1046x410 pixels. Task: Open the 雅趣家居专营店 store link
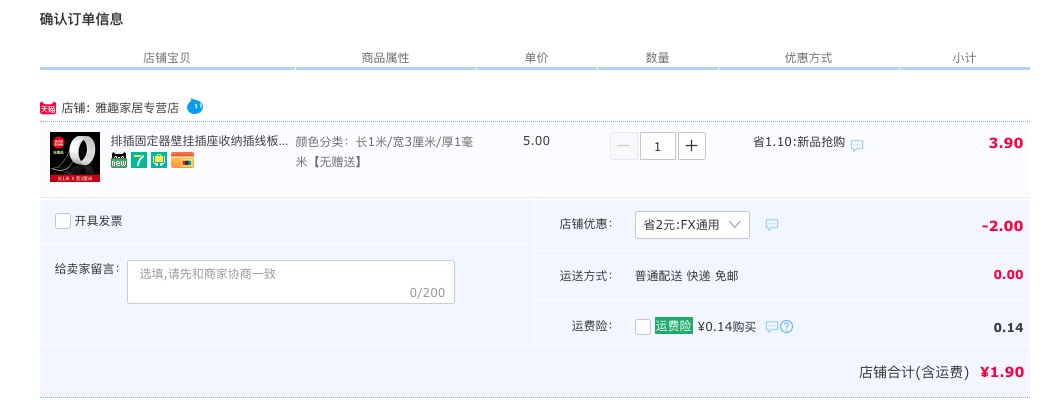point(137,108)
